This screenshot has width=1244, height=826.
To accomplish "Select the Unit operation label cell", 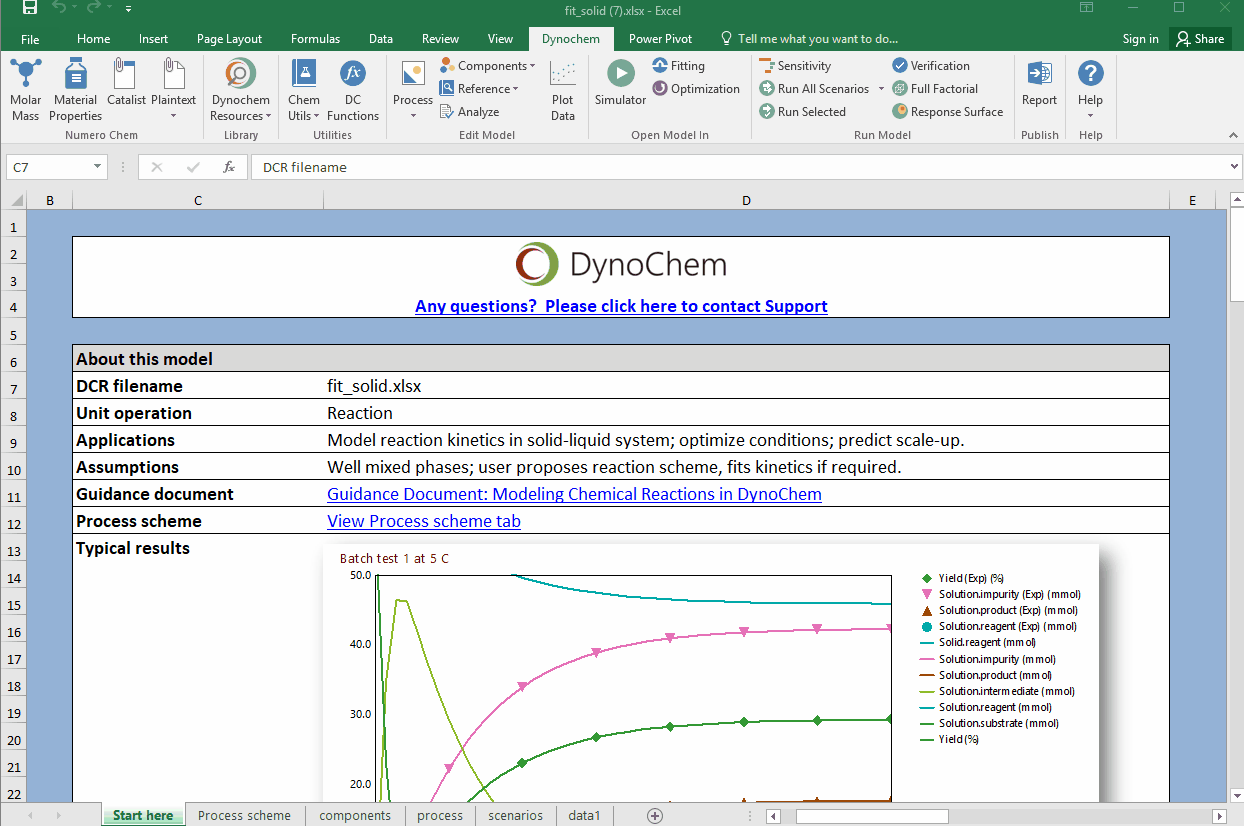I will pos(198,413).
